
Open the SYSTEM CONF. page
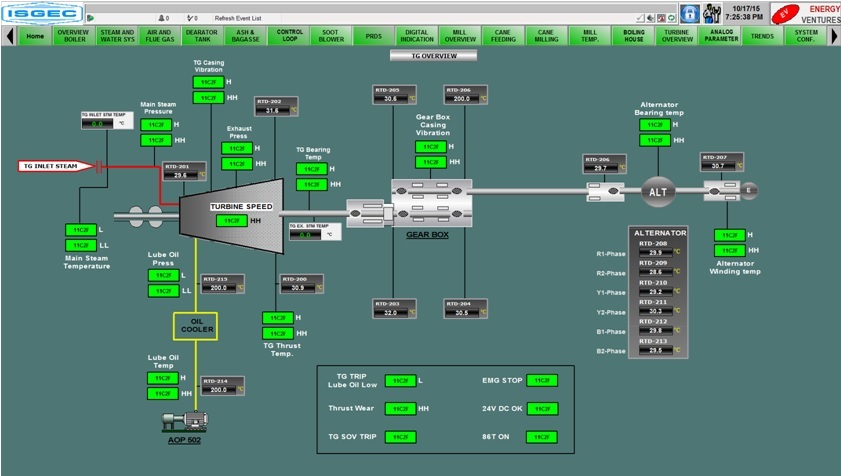pos(806,36)
